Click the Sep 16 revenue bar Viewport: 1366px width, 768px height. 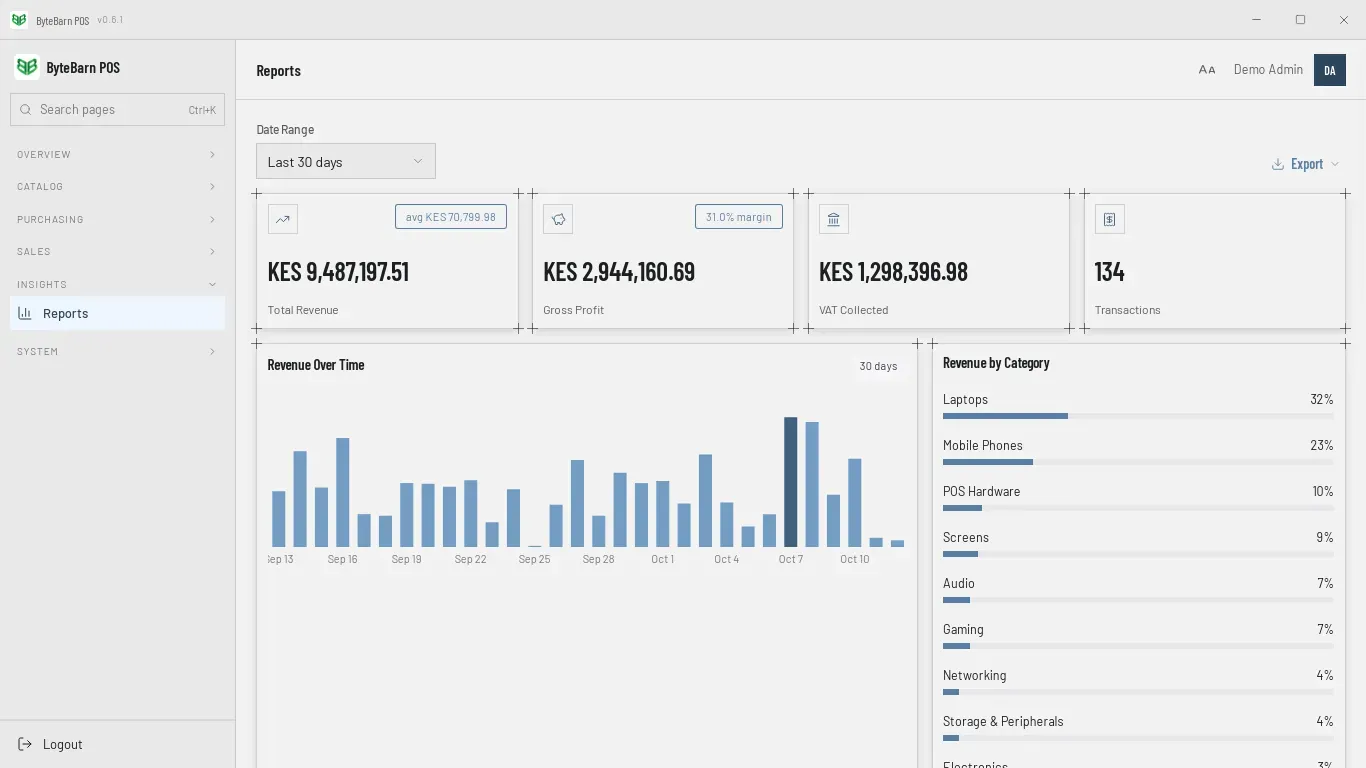[x=342, y=492]
